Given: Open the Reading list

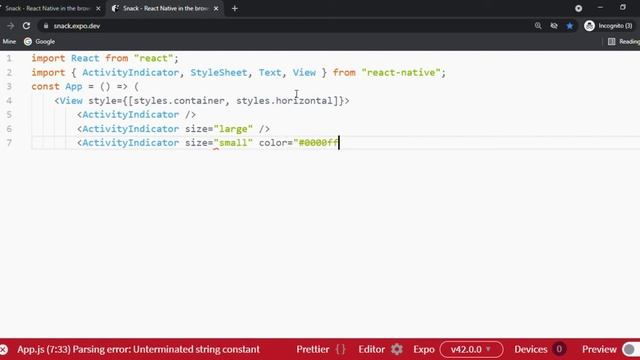Looking at the screenshot, I should 624,42.
